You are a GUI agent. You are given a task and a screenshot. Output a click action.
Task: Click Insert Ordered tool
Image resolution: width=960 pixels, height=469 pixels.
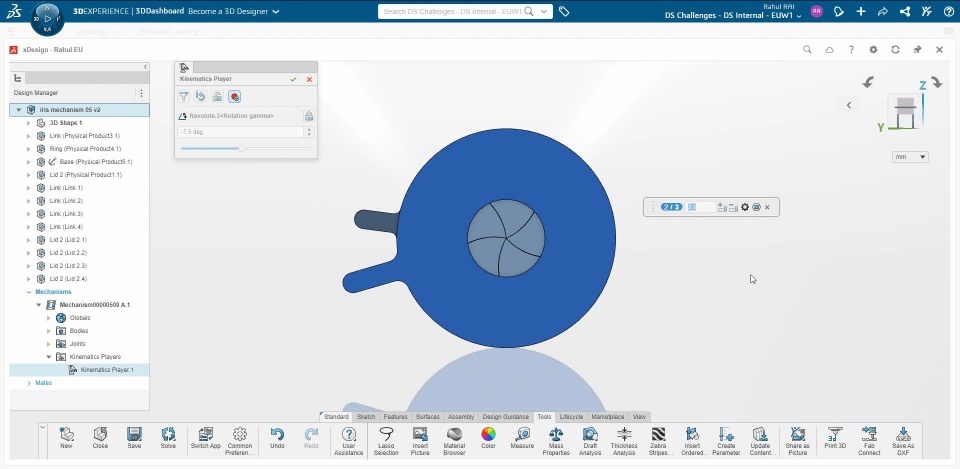(x=692, y=441)
